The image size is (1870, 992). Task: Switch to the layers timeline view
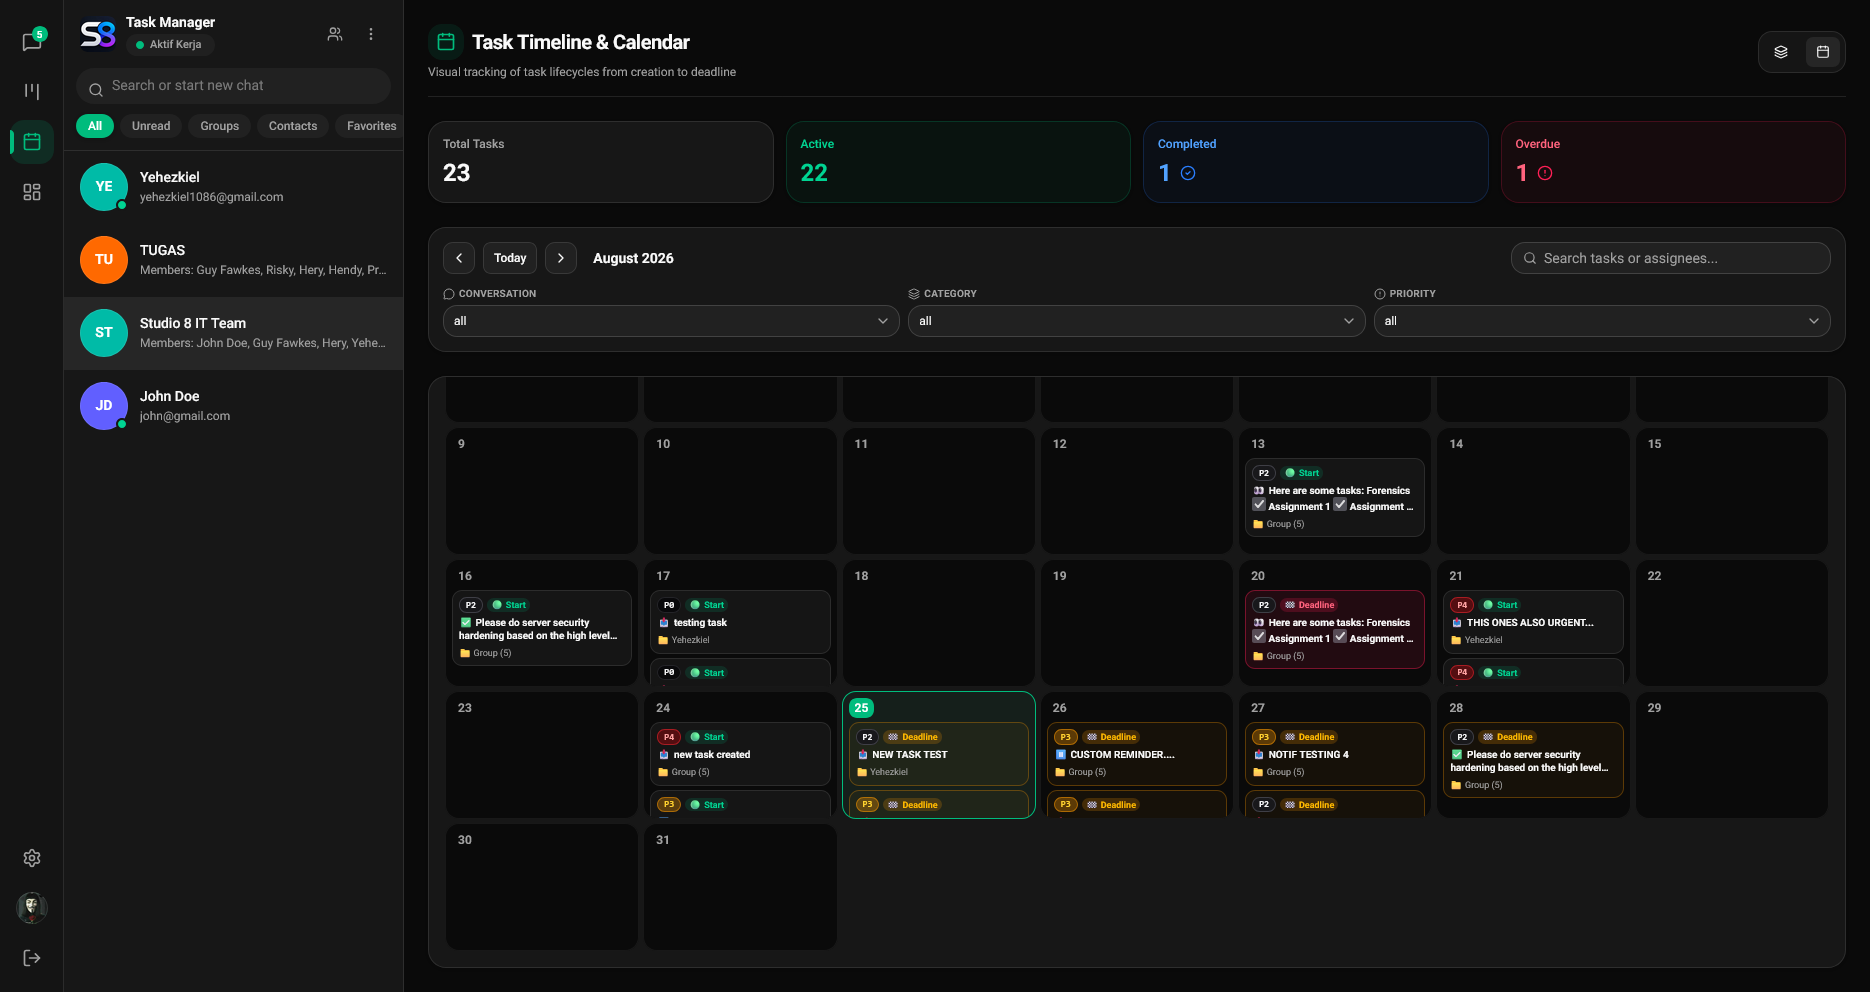(x=1781, y=52)
